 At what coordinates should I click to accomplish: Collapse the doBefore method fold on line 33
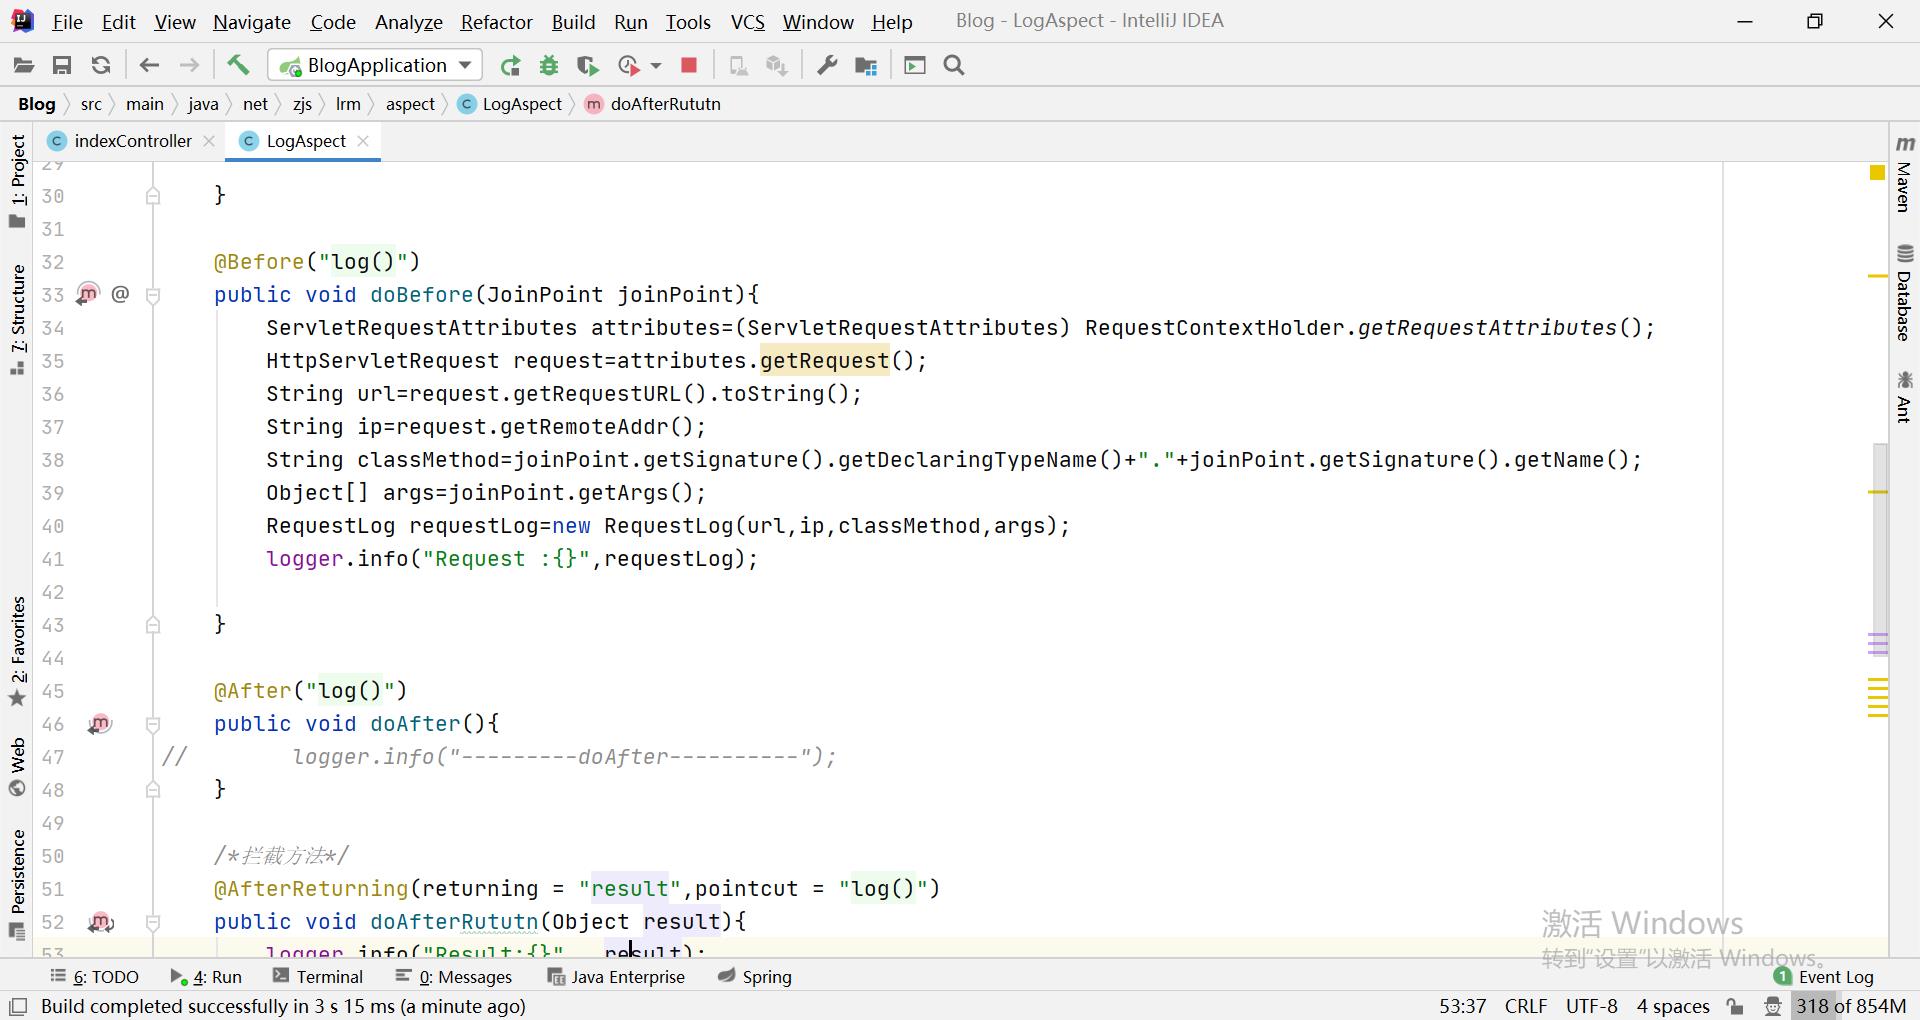[153, 295]
